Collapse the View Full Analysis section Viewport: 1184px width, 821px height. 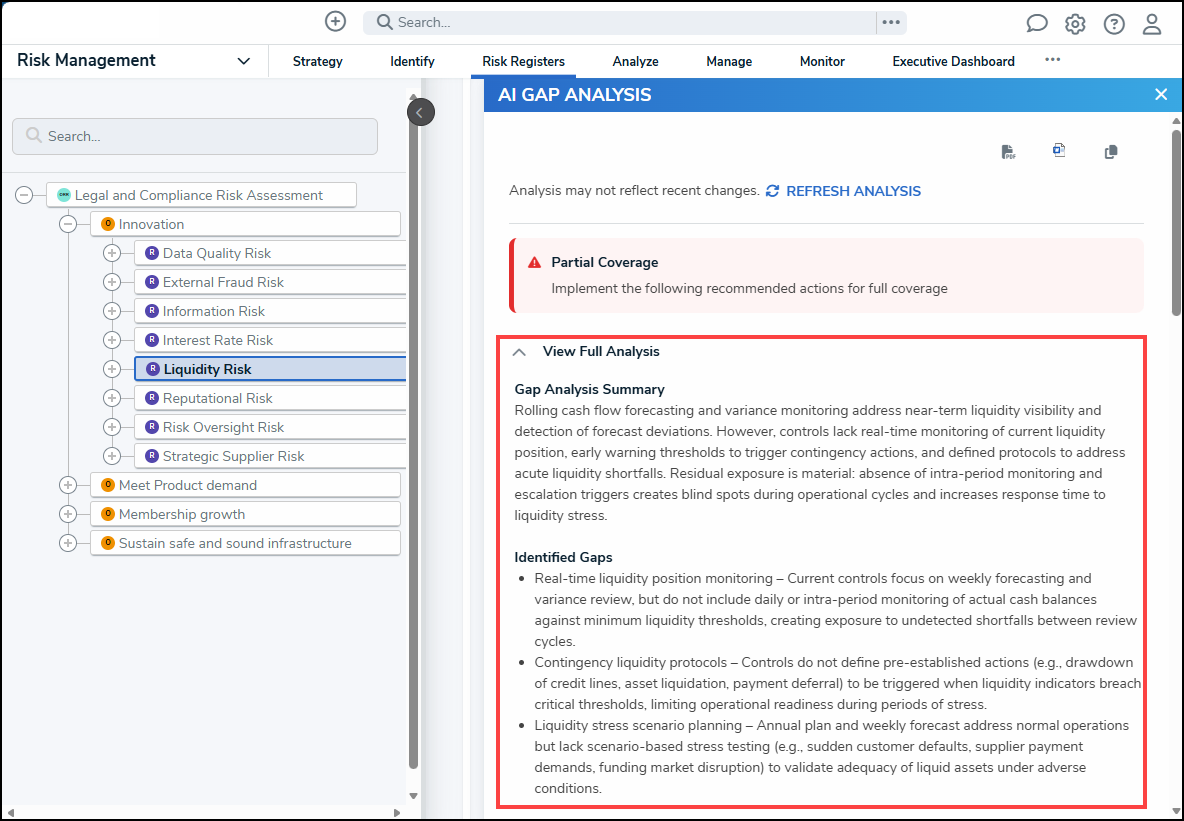pos(519,352)
